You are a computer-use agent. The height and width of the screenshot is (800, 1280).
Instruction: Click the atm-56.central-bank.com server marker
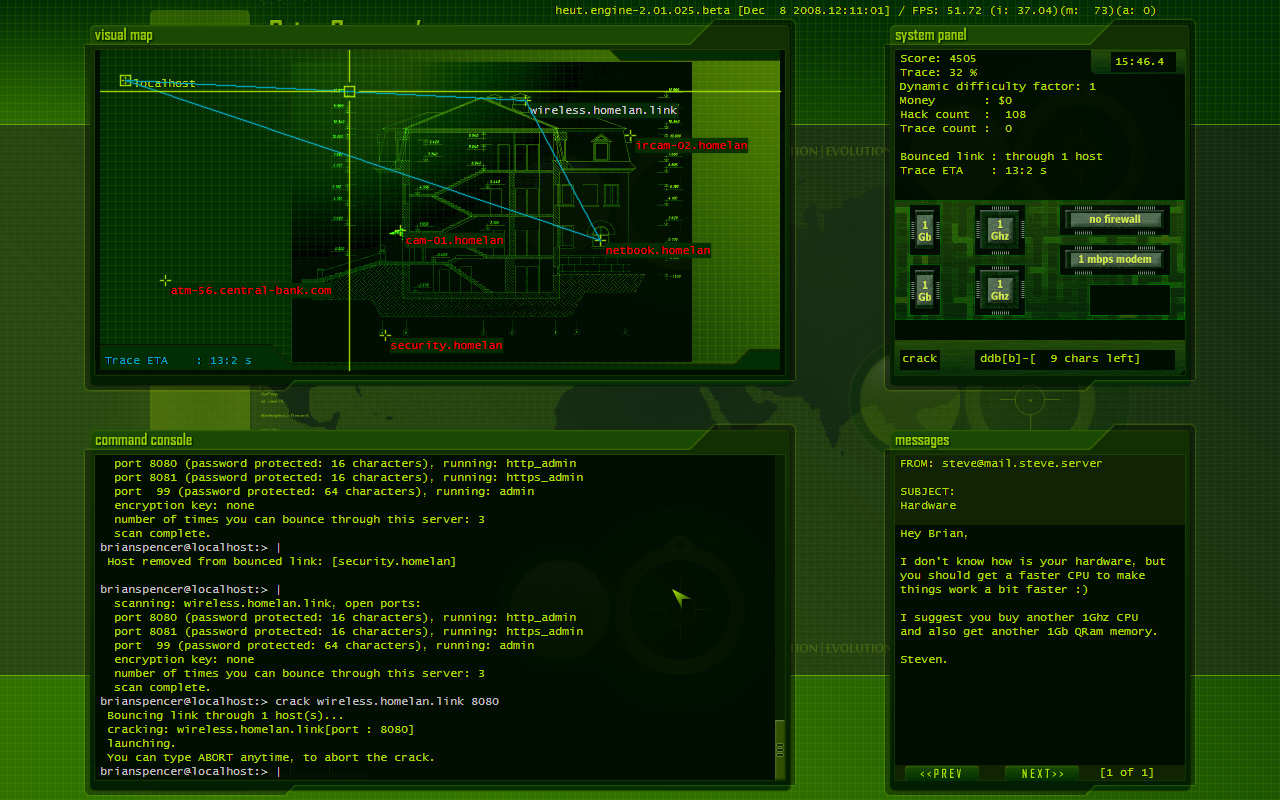click(x=166, y=282)
